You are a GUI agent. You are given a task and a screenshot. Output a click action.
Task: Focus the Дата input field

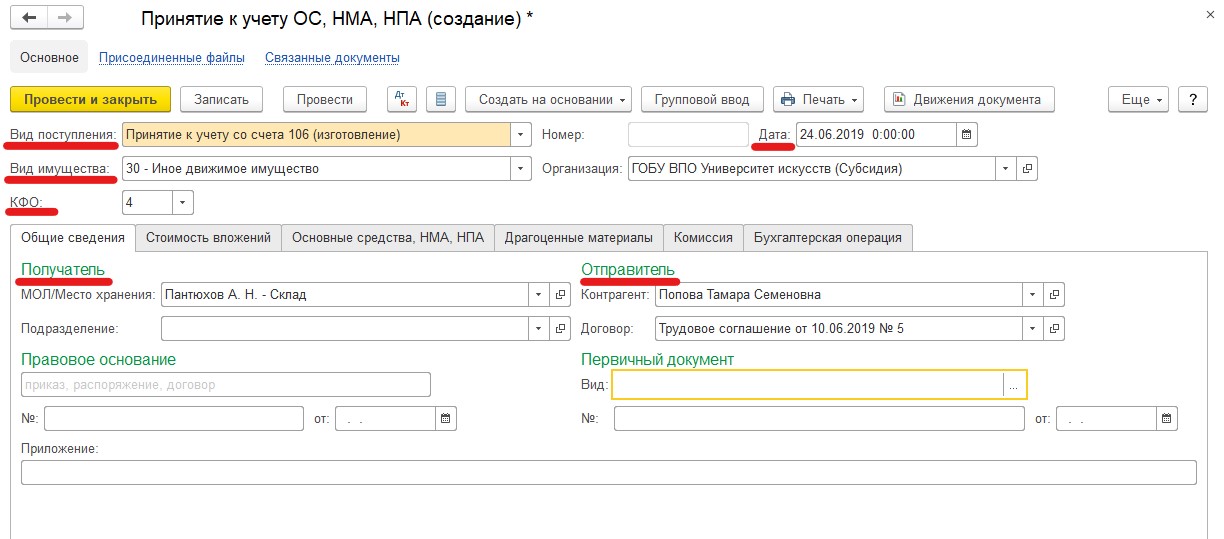click(x=876, y=134)
